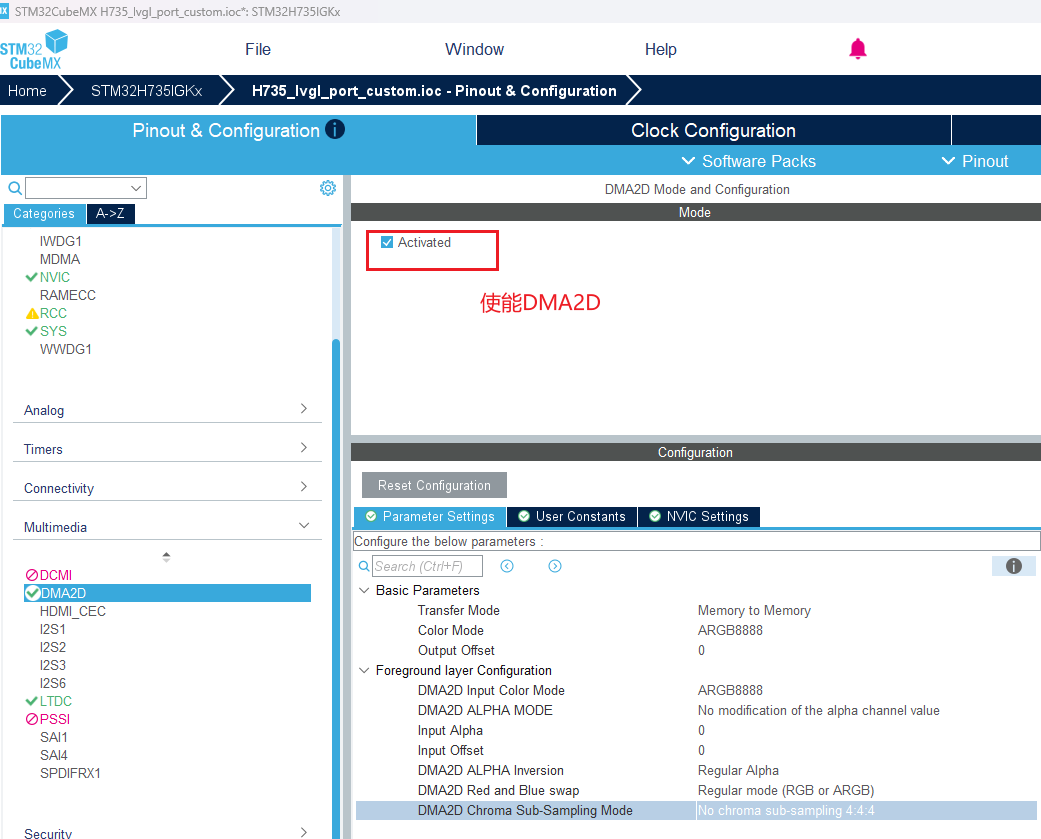The image size is (1041, 839).
Task: Switch to Clock Configuration tab
Action: click(x=714, y=130)
